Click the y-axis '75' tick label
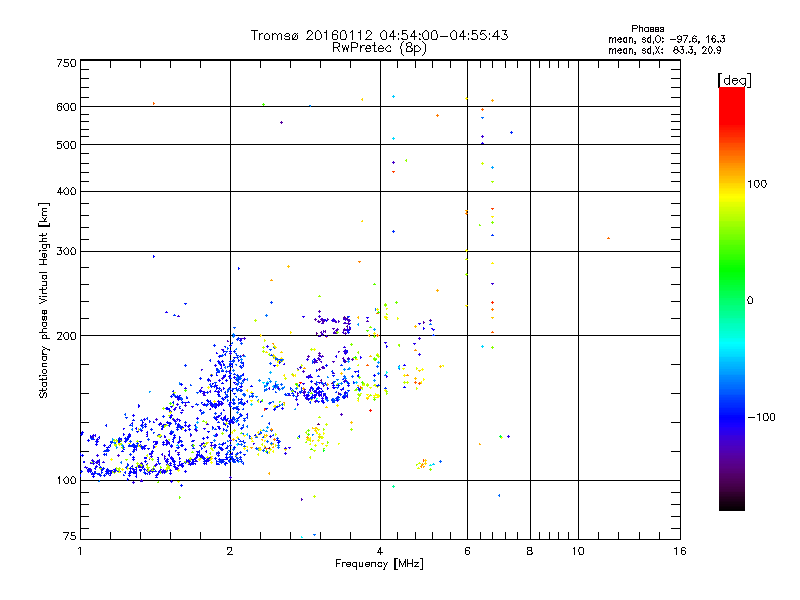The image size is (800, 600). 70,536
